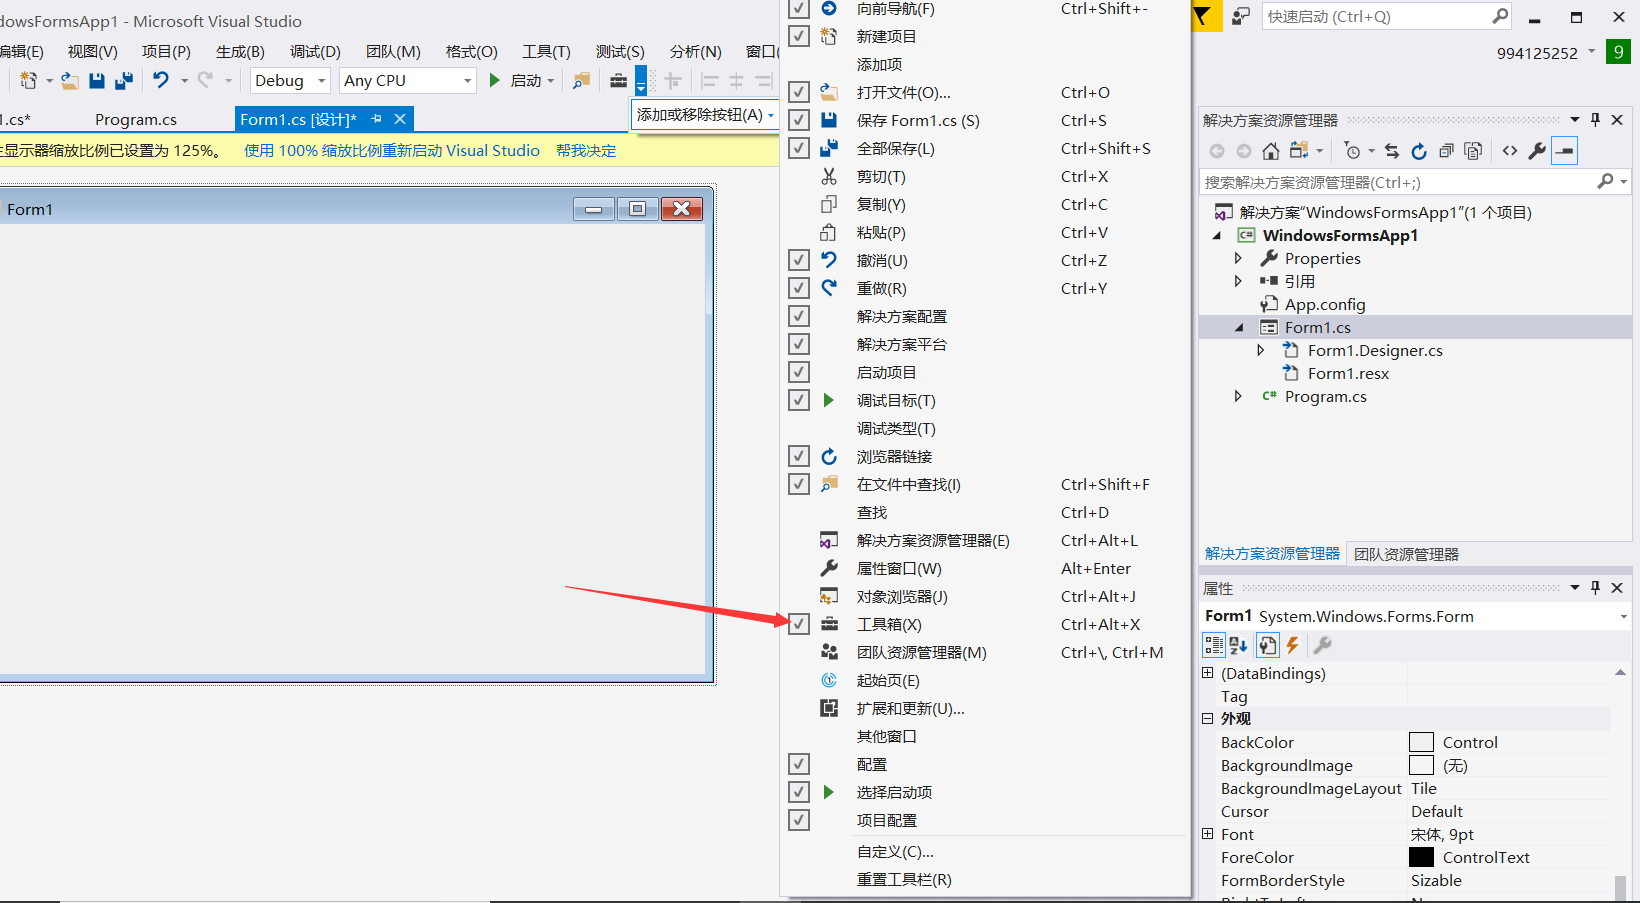Image resolution: width=1640 pixels, height=903 pixels.
Task: Click the Preview Selected Items icon
Action: coord(1565,151)
